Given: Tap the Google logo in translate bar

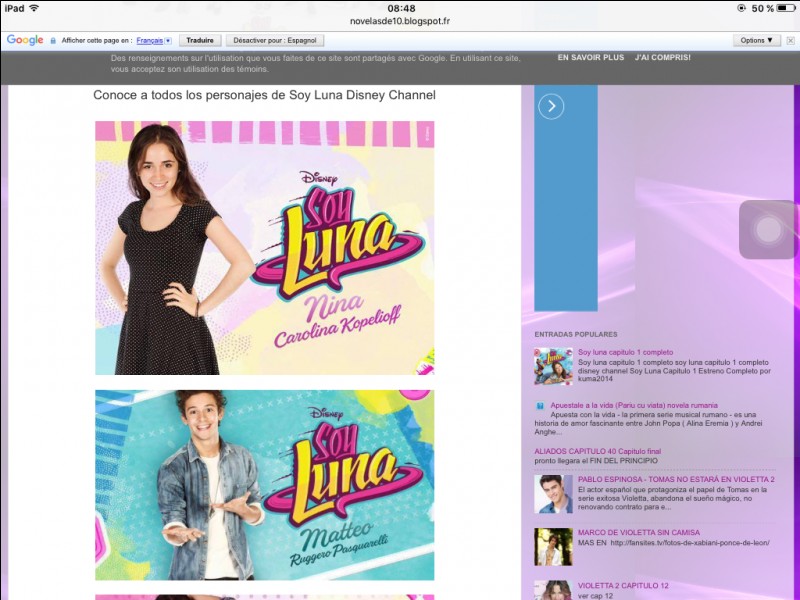Looking at the screenshot, I should pos(25,40).
